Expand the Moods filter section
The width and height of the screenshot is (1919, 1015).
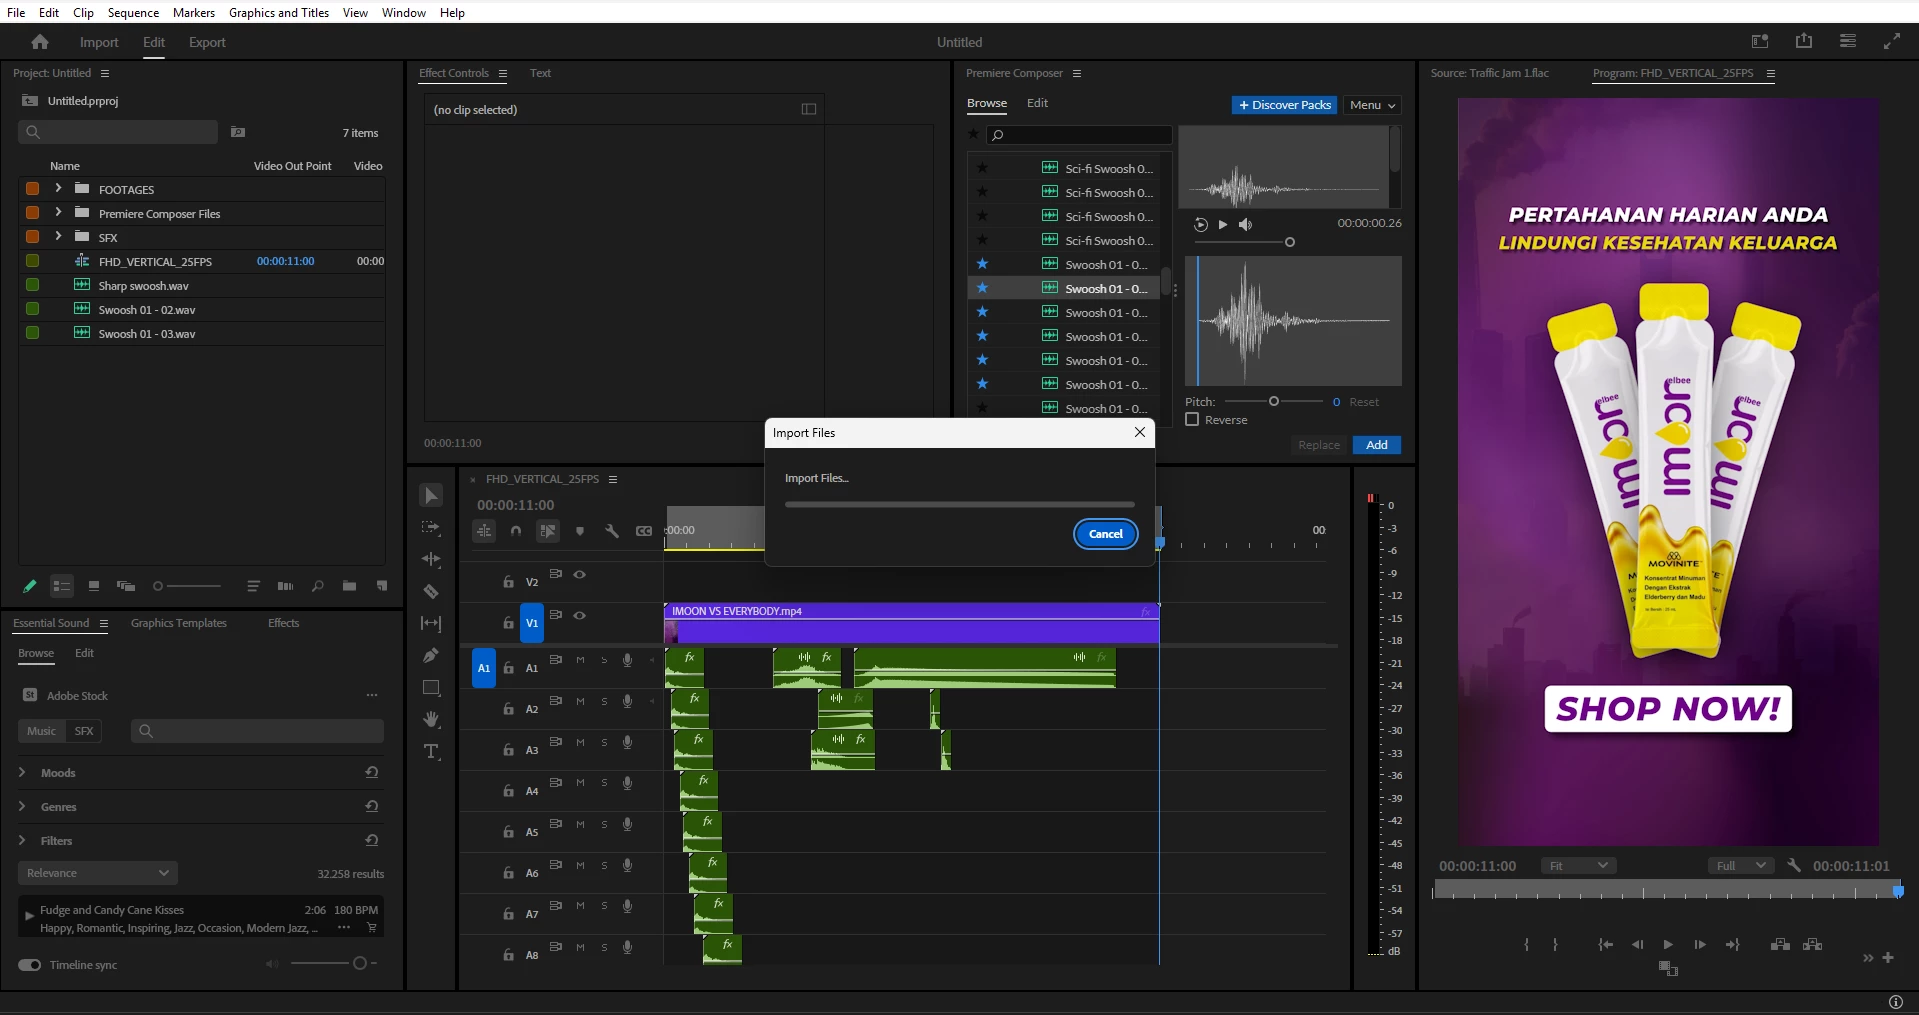point(22,772)
